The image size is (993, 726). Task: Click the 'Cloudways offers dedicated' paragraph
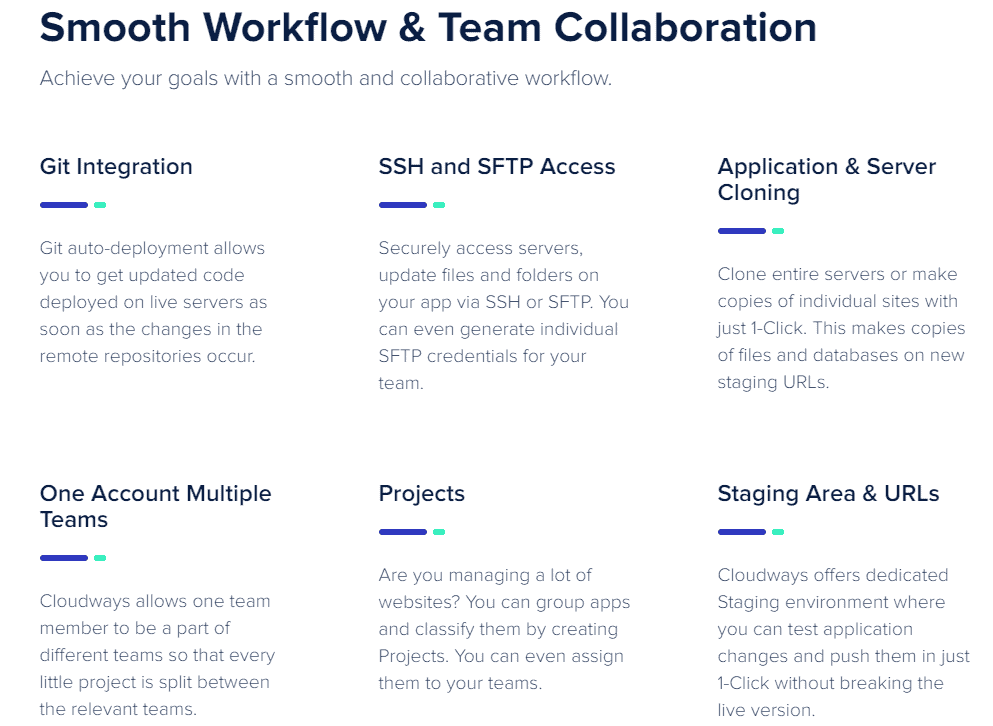tap(843, 642)
